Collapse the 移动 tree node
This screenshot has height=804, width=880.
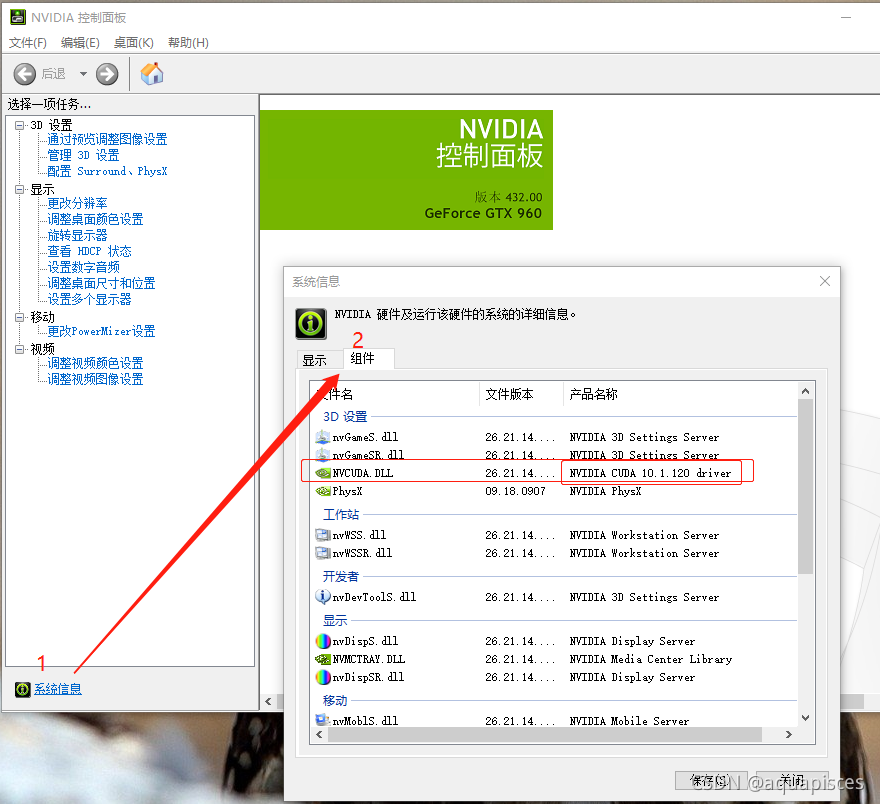pos(20,317)
